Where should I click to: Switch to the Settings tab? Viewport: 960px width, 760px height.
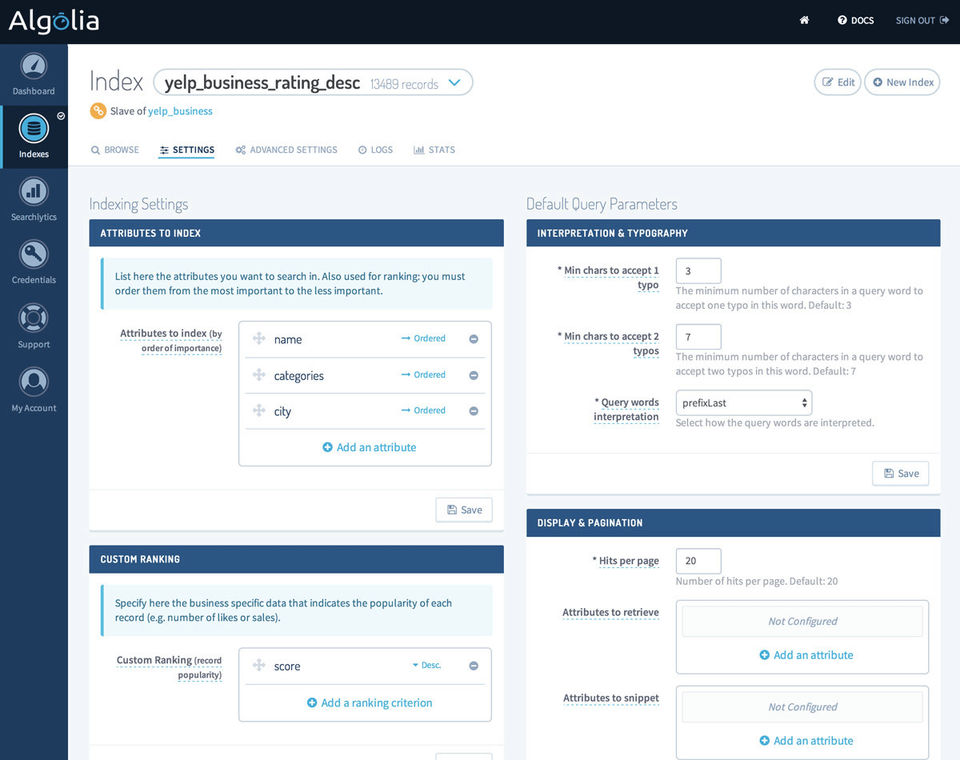pos(187,150)
